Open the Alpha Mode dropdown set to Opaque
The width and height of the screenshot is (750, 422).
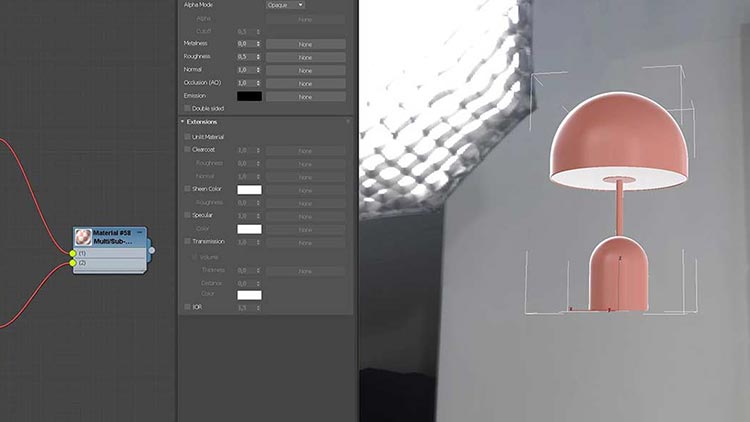coord(285,5)
